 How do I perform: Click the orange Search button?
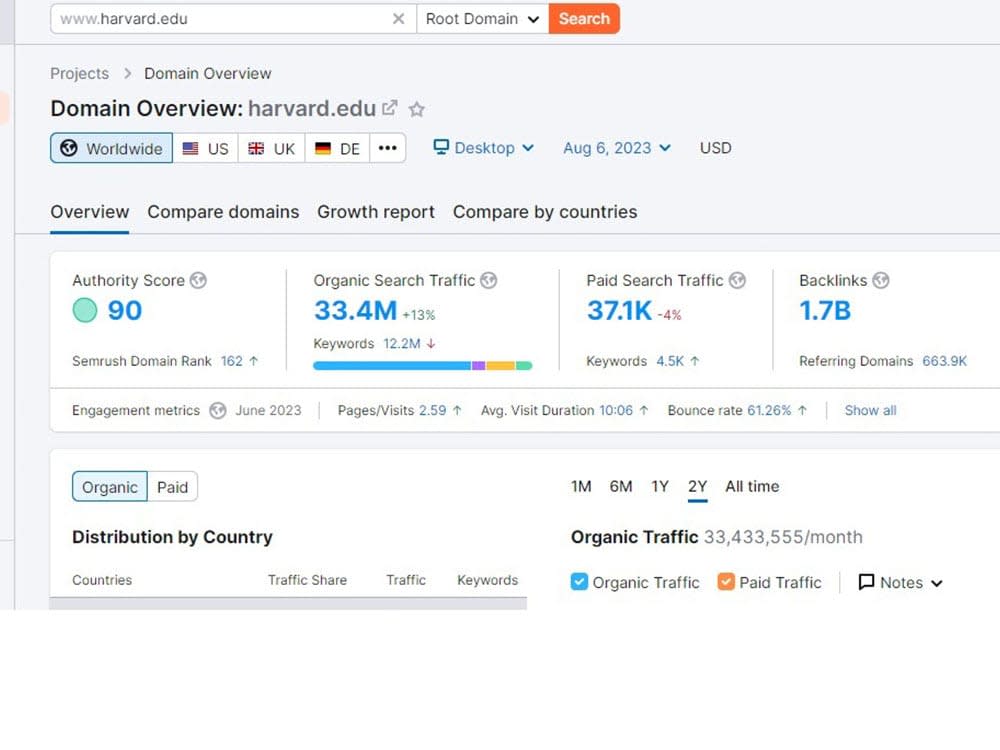[584, 18]
